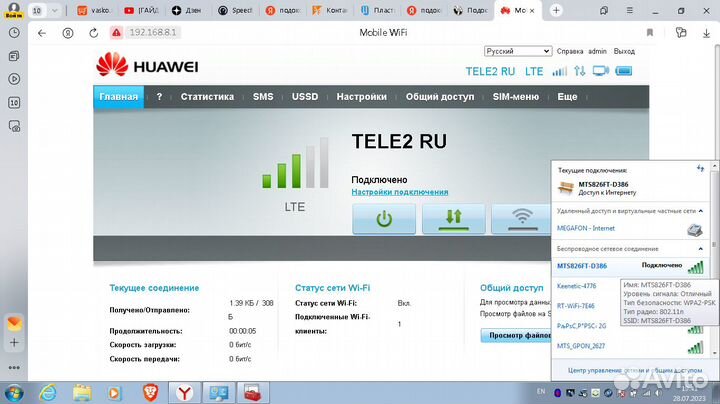Switch to the Дзен browser tab

tap(187, 10)
